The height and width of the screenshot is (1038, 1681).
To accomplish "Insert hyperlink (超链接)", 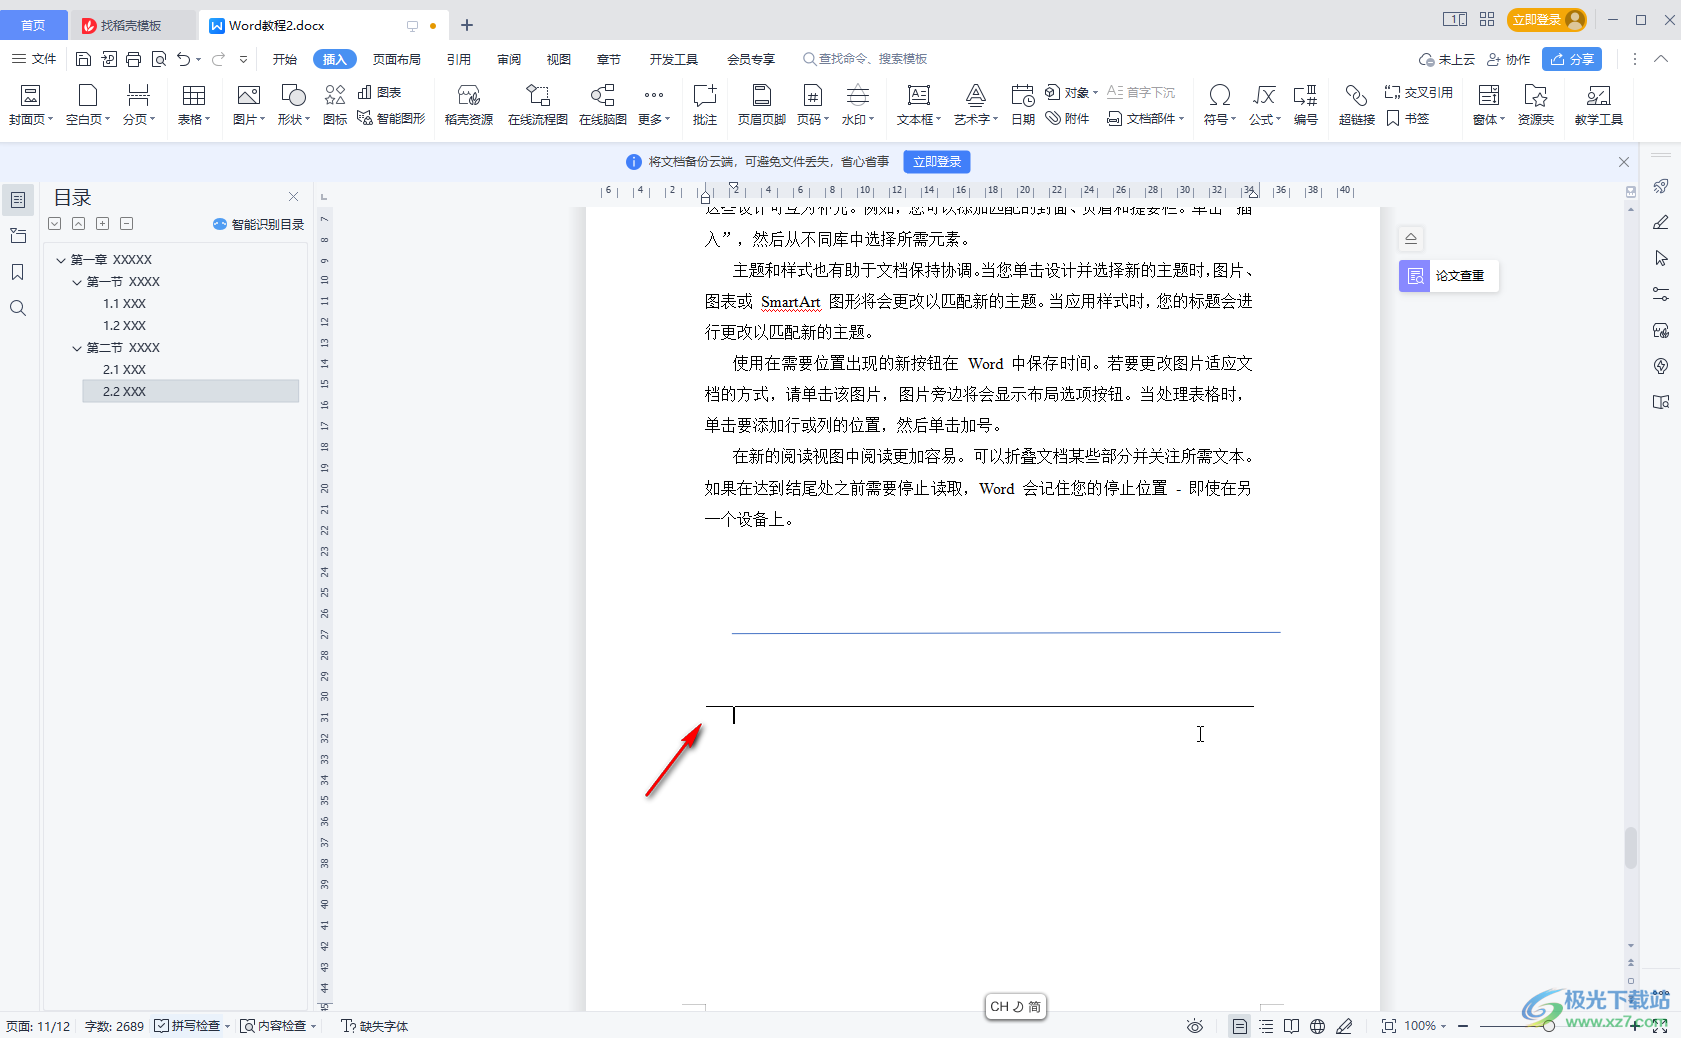I will (x=1357, y=105).
